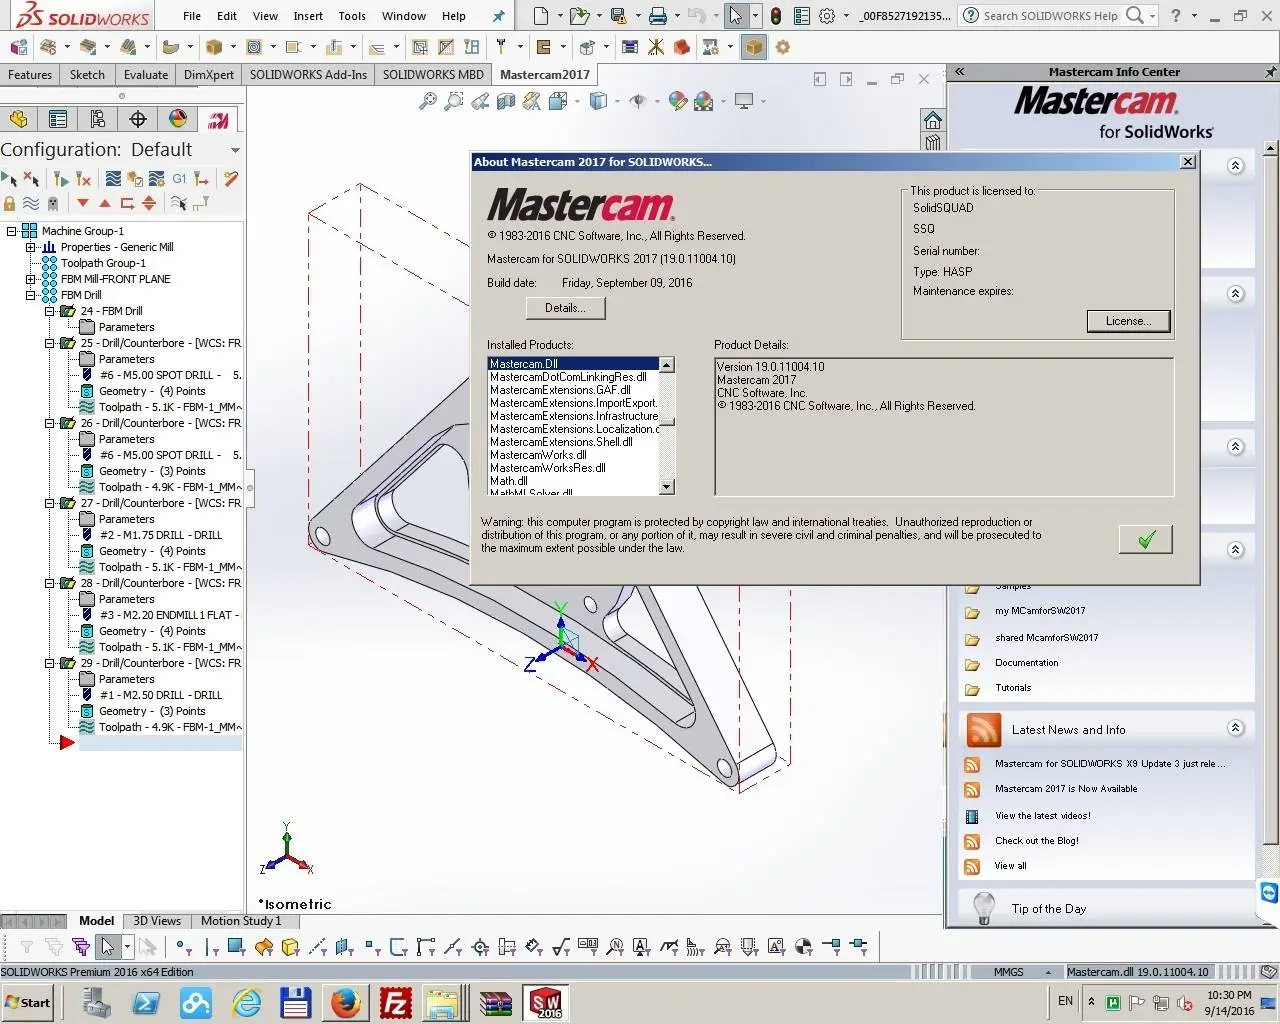Image resolution: width=1280 pixels, height=1024 pixels.
Task: Click the Internet Explorer taskbar icon
Action: [246, 1002]
